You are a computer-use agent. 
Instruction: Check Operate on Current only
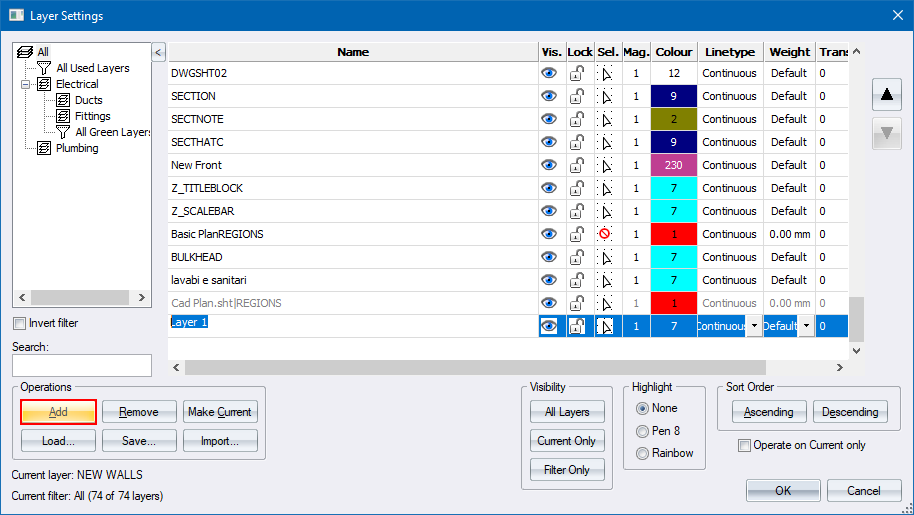click(x=744, y=445)
